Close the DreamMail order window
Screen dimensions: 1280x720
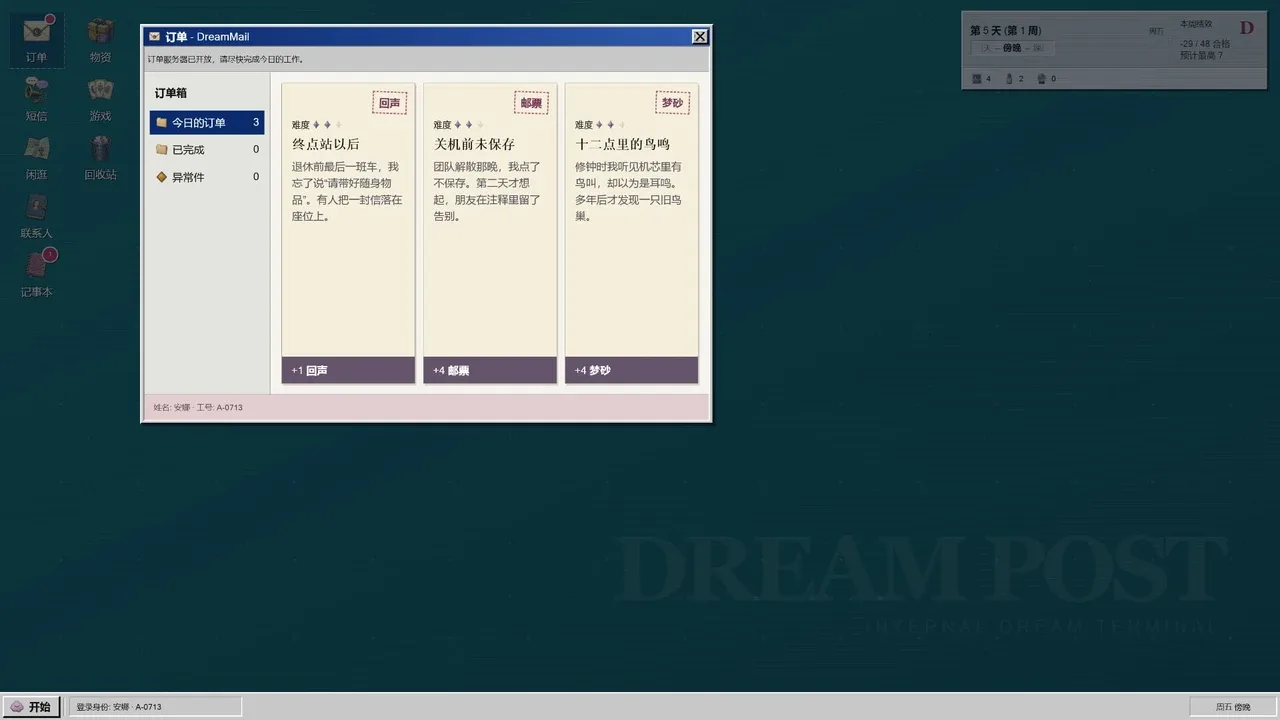(x=700, y=36)
